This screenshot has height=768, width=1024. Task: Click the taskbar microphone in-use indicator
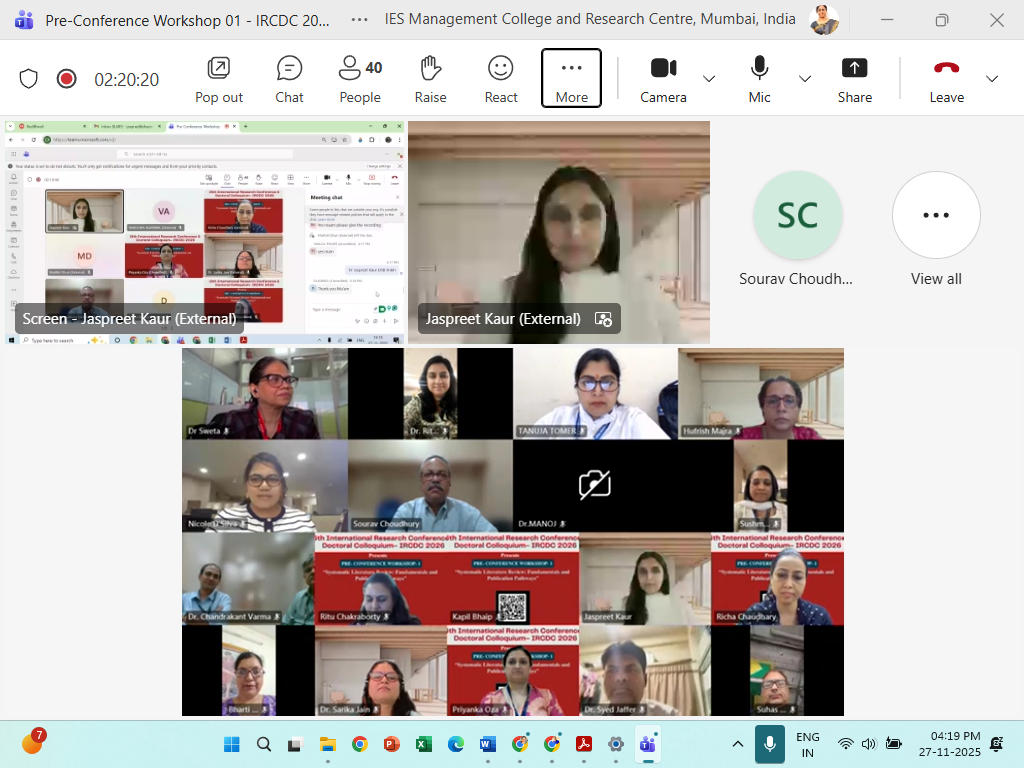[770, 744]
